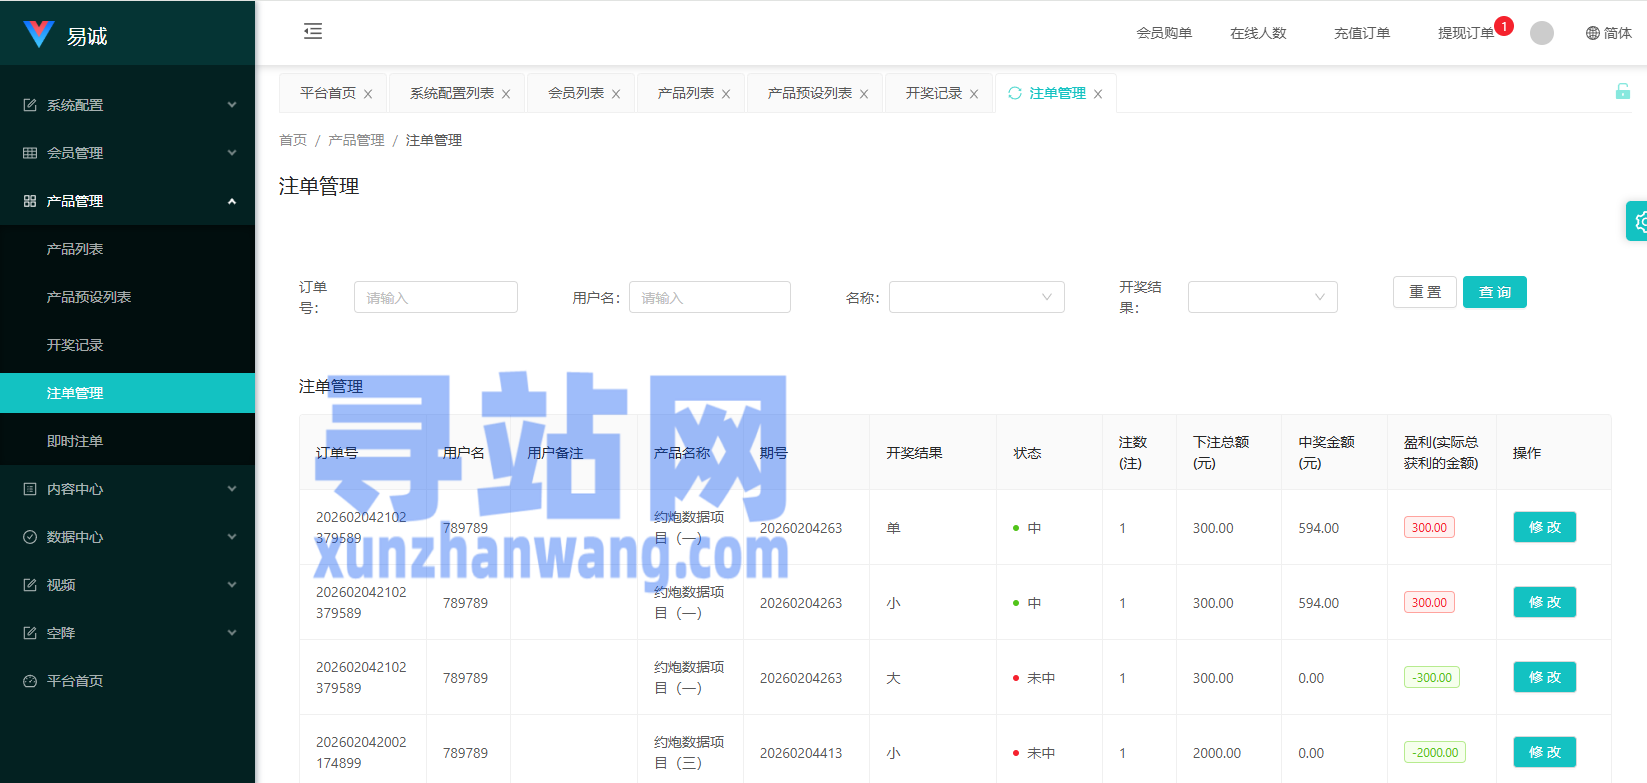Close the 会员列表 tab
Image resolution: width=1647 pixels, height=783 pixels.
616,94
